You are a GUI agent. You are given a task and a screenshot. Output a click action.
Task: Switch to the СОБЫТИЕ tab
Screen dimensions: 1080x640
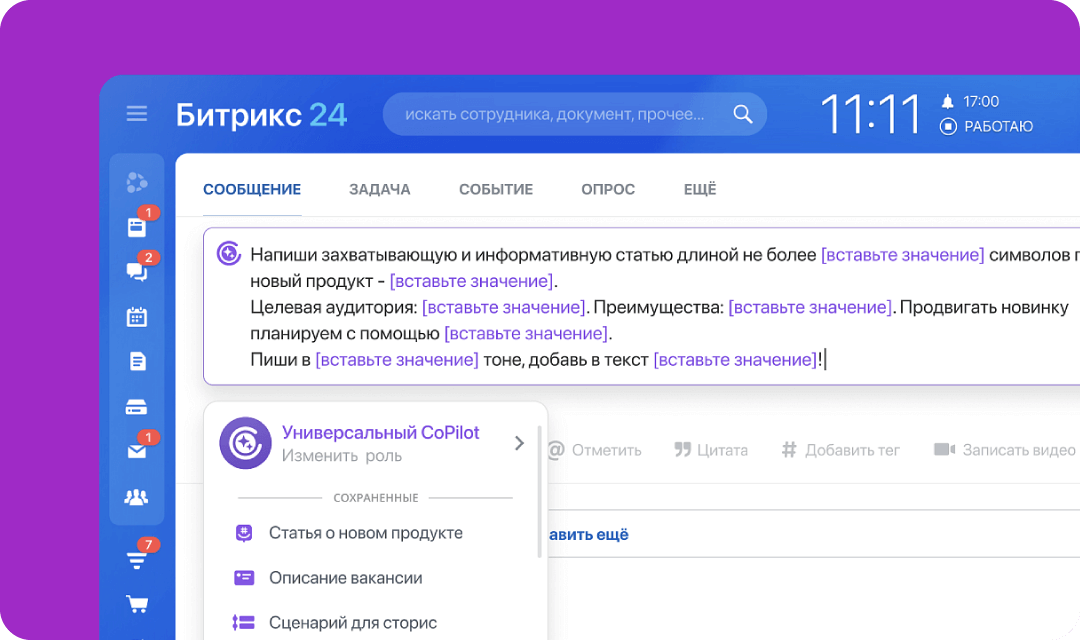(x=496, y=189)
